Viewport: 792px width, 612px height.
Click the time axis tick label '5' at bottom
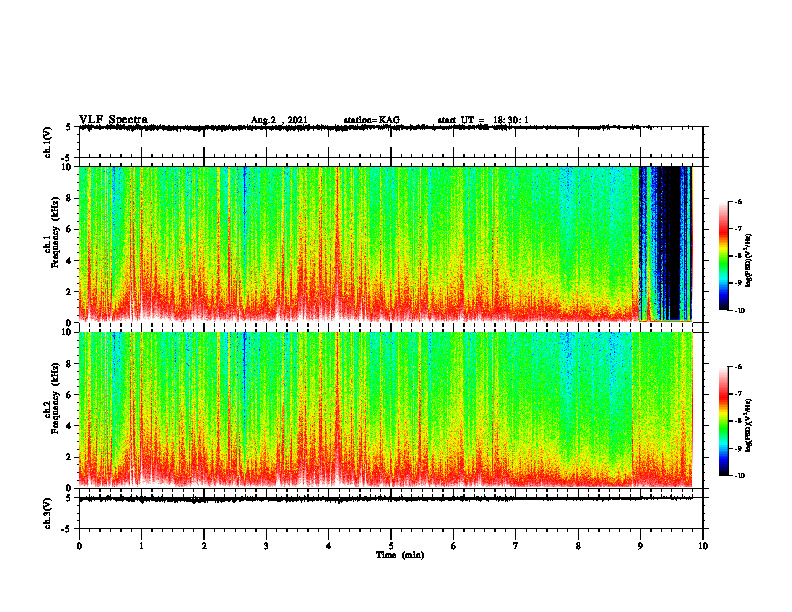click(x=391, y=546)
